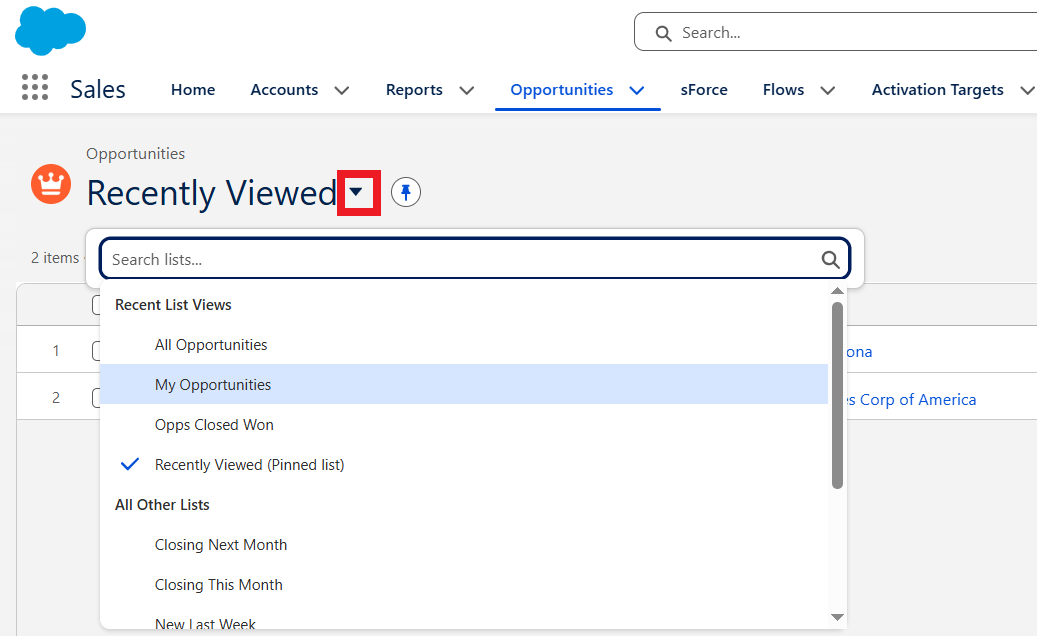Select the Closing Next Month list view
Viewport: 1037px width, 636px height.
click(464, 544)
